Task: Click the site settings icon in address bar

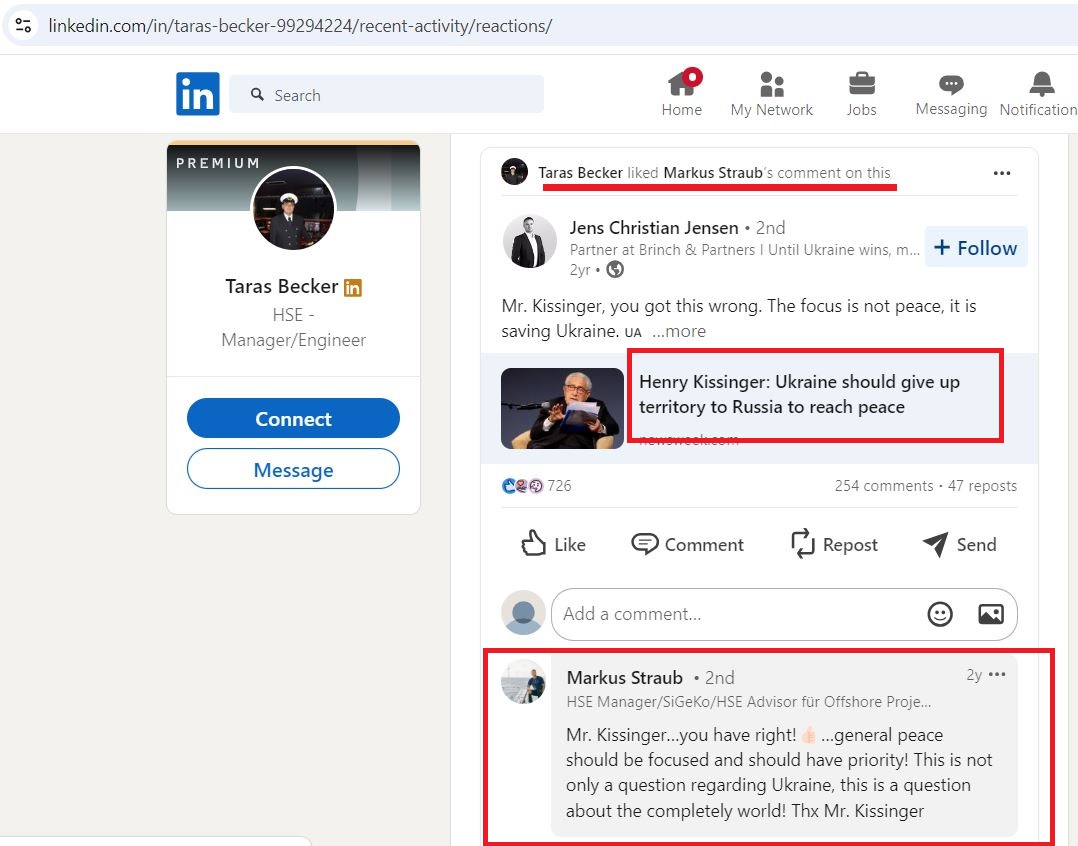Action: coord(23,26)
